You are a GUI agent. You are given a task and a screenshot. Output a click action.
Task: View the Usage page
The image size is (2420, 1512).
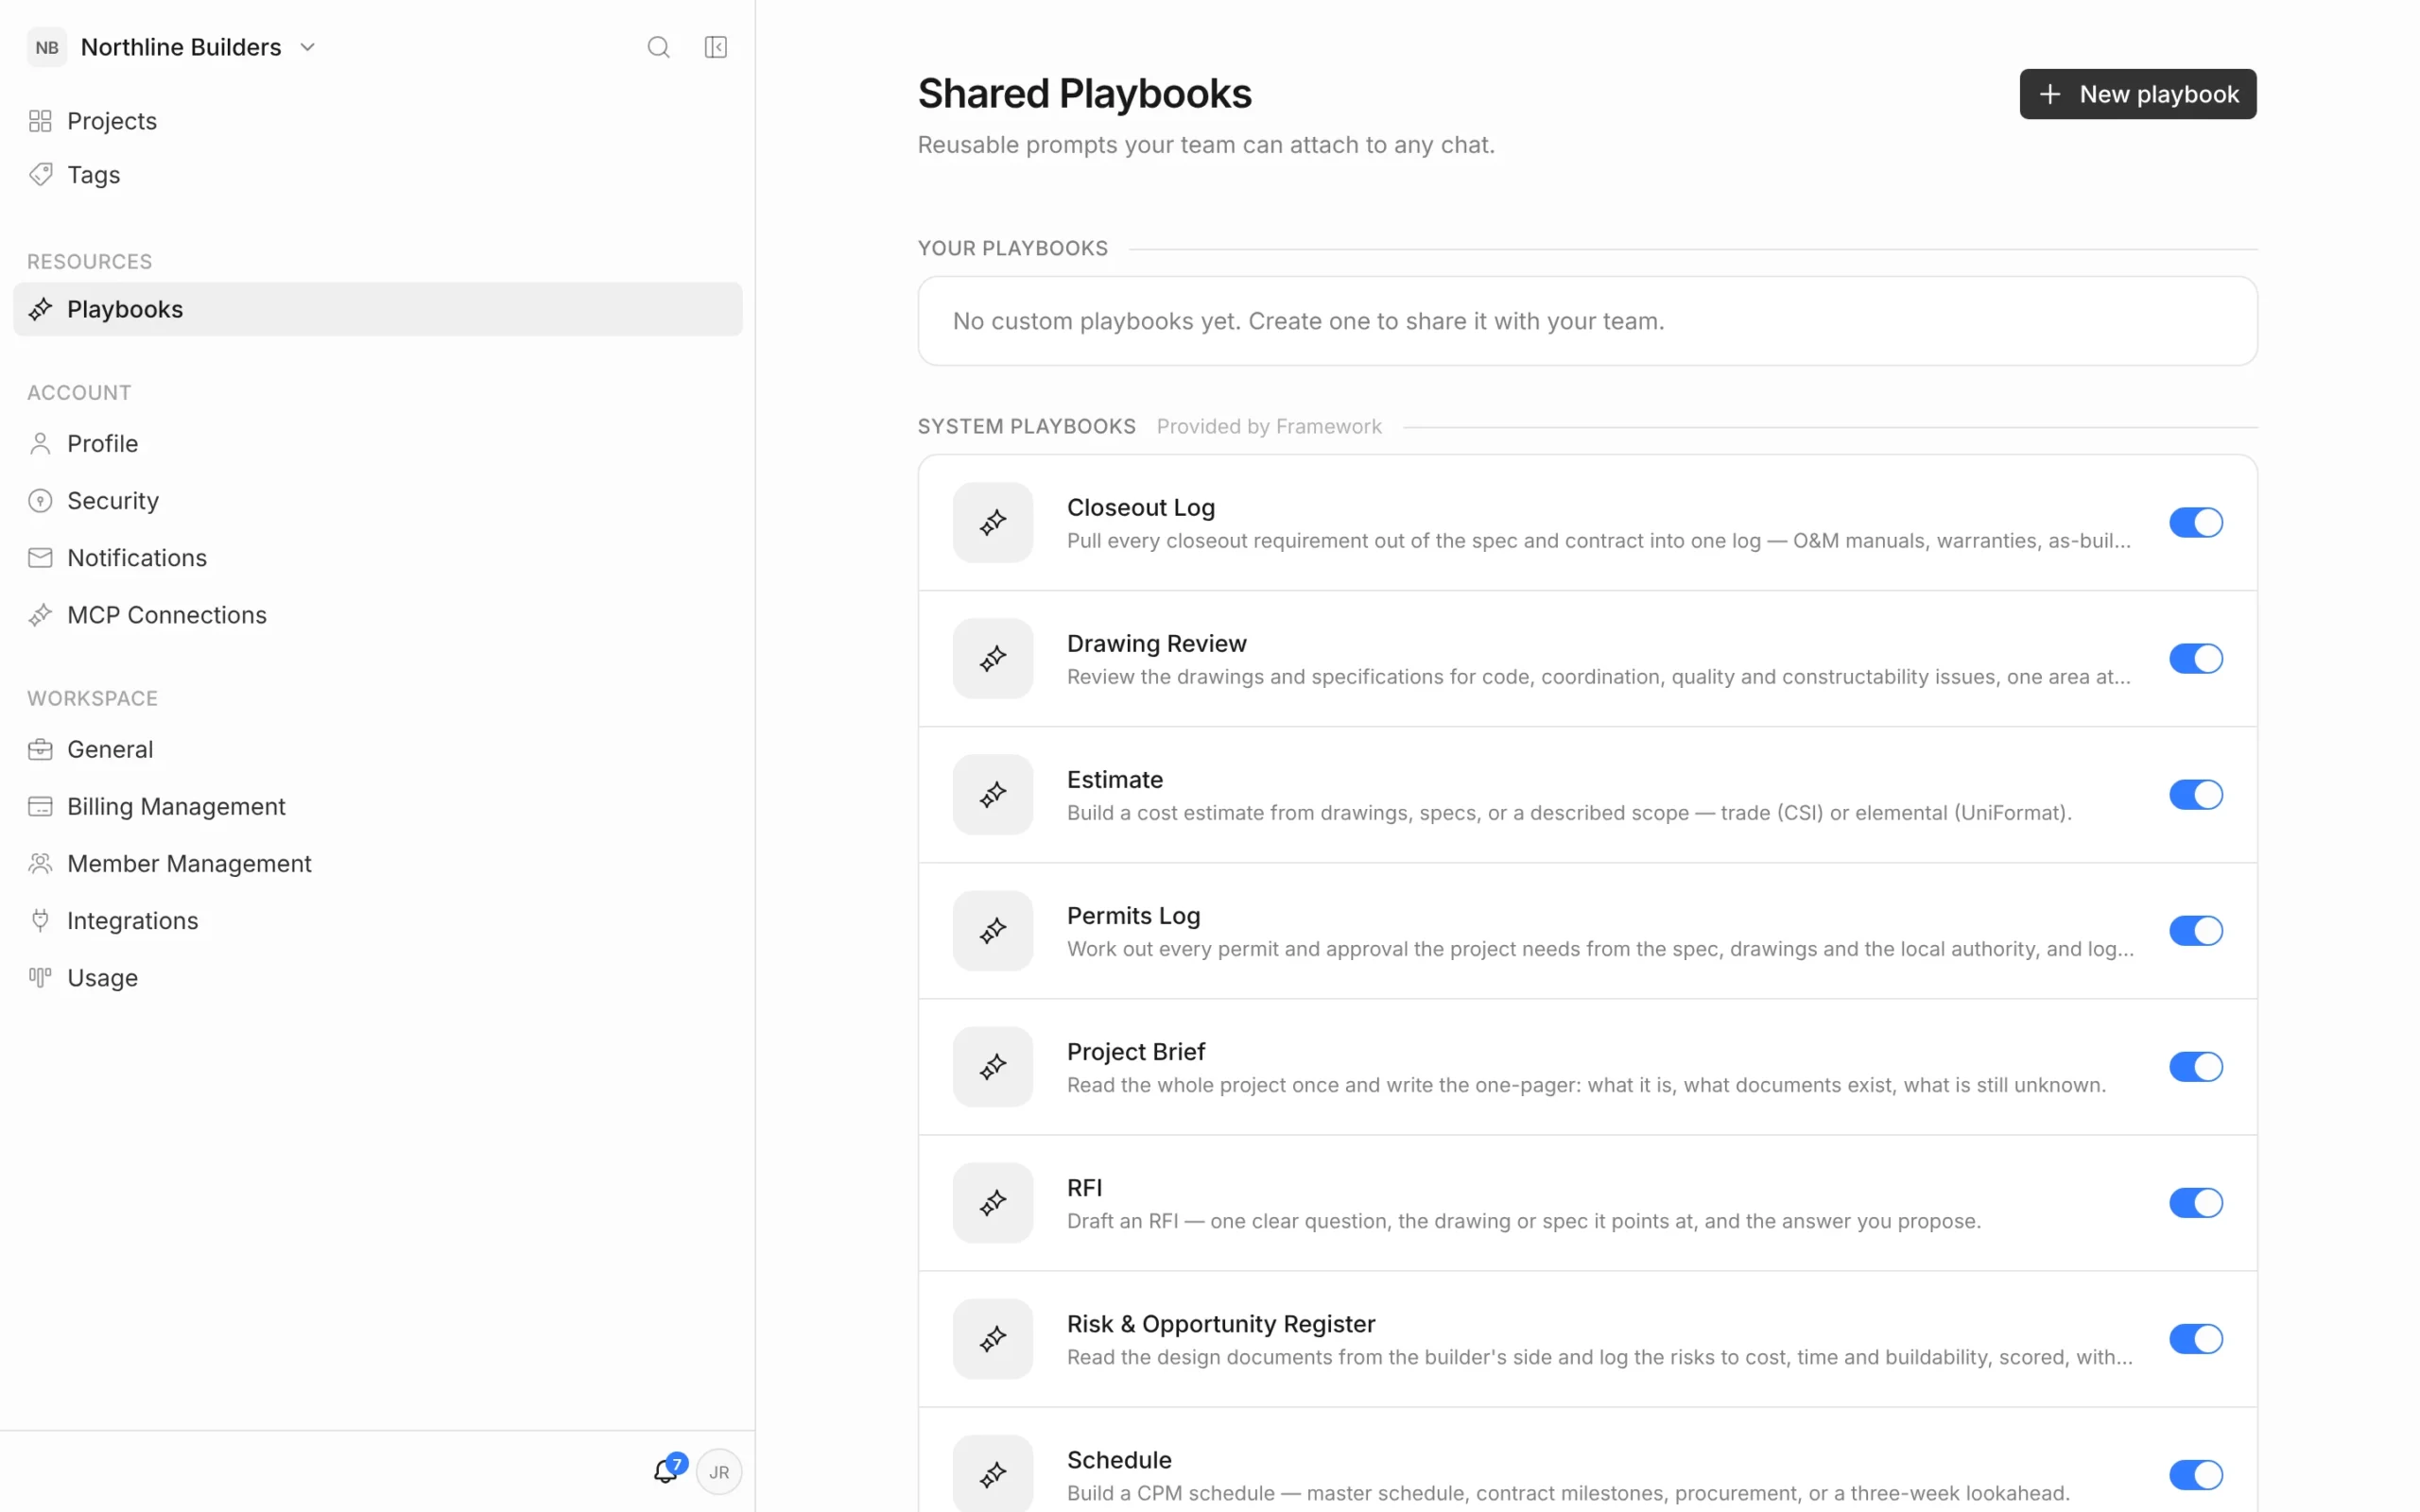coord(378,977)
